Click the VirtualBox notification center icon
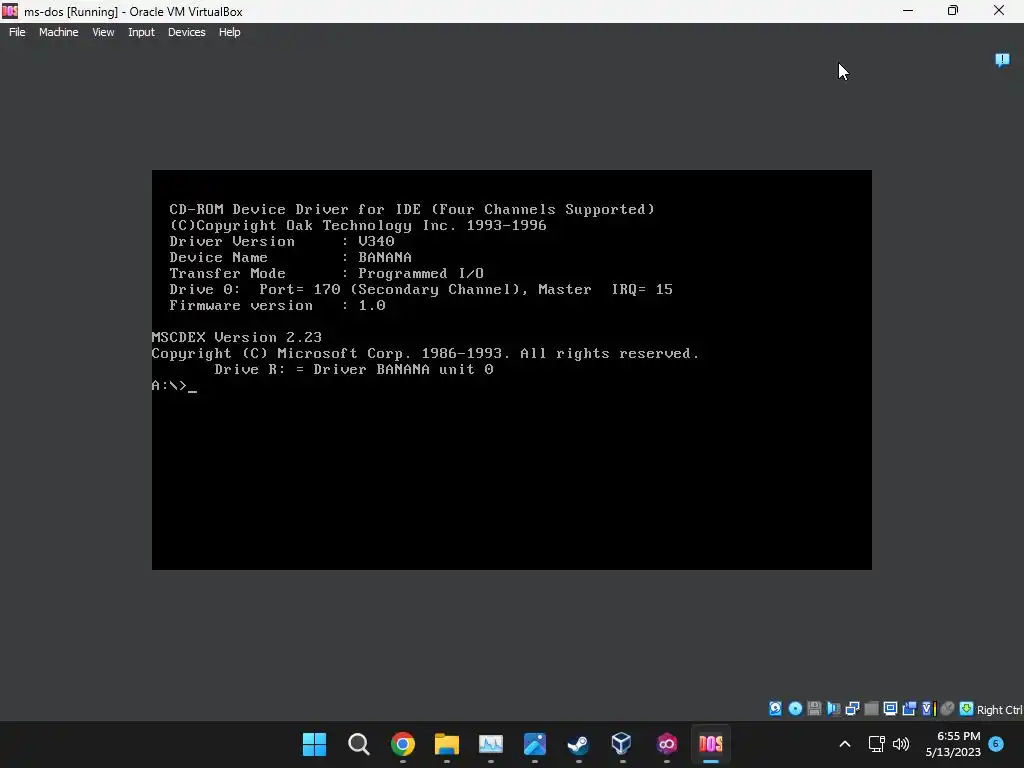 point(1002,60)
